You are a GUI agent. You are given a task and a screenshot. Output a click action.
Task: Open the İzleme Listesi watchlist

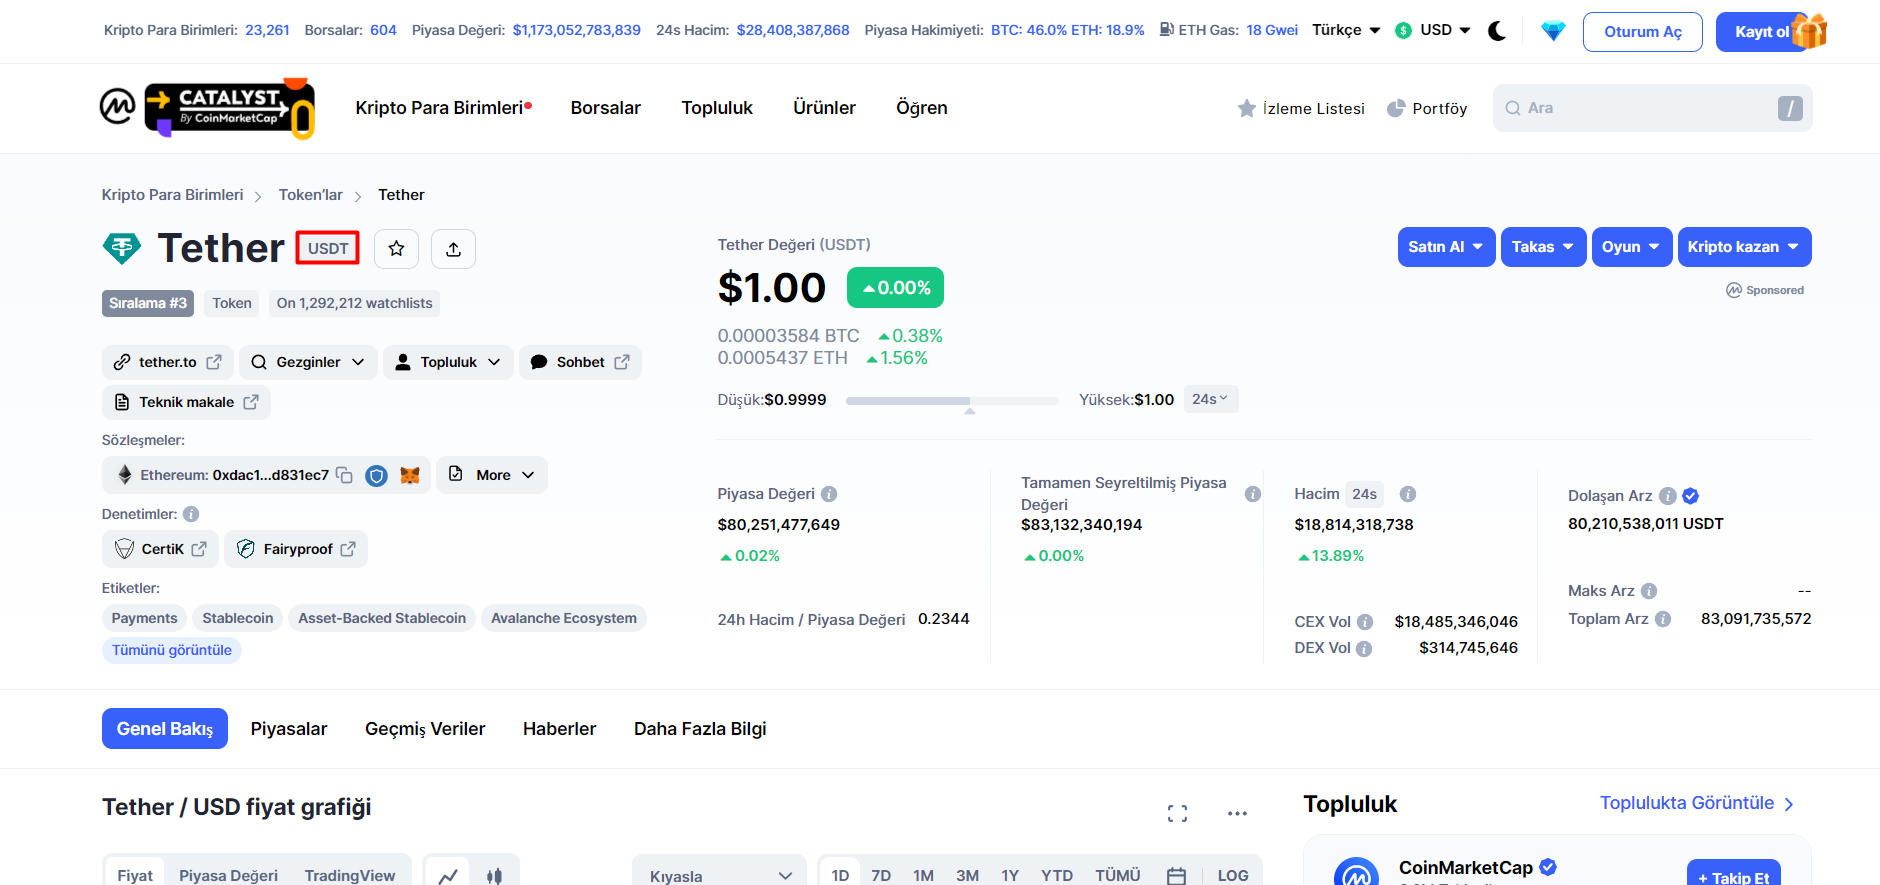pyautogui.click(x=1301, y=108)
